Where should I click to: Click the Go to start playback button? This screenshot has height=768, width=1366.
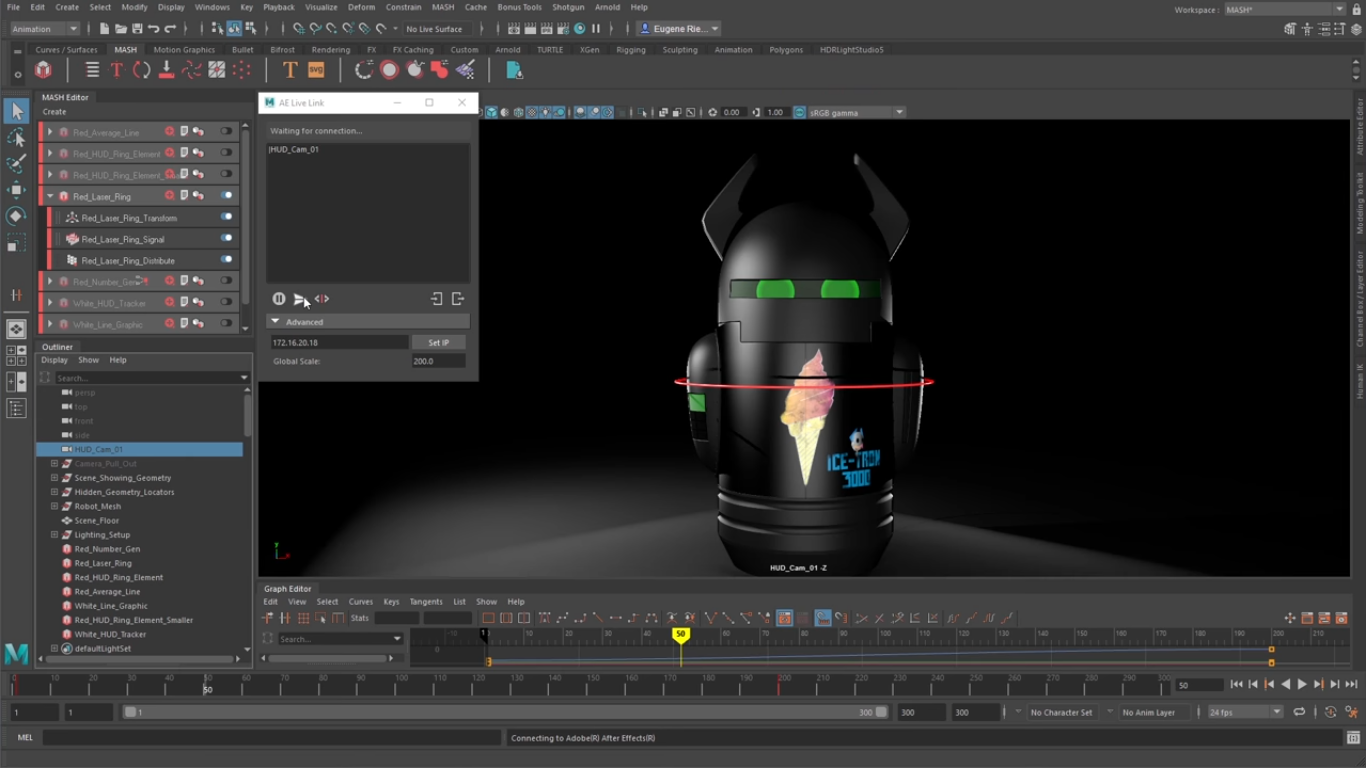coord(1237,685)
